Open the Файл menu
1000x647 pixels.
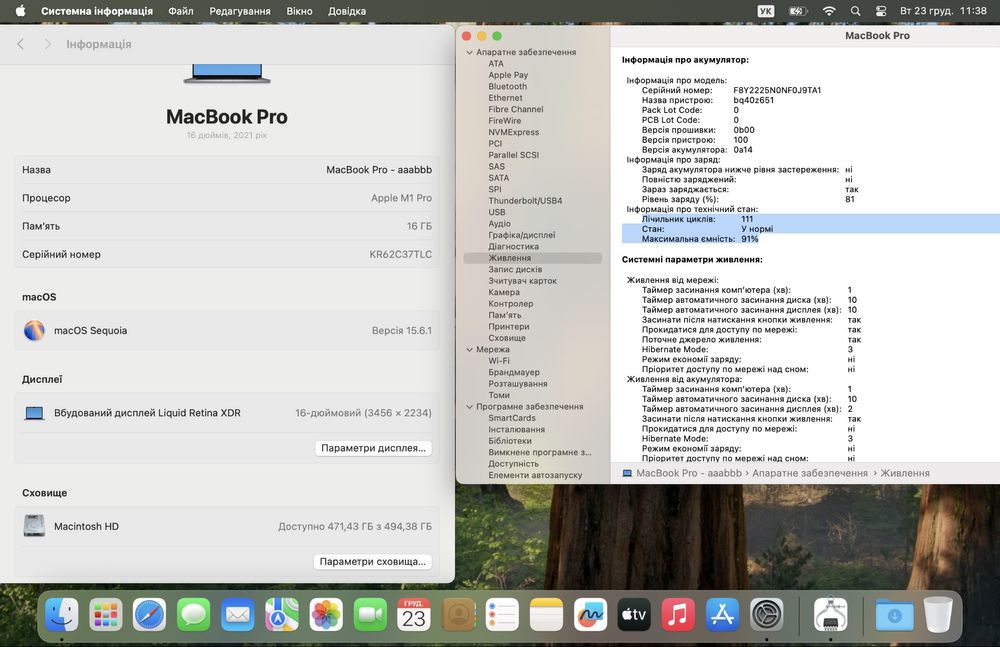pos(180,11)
